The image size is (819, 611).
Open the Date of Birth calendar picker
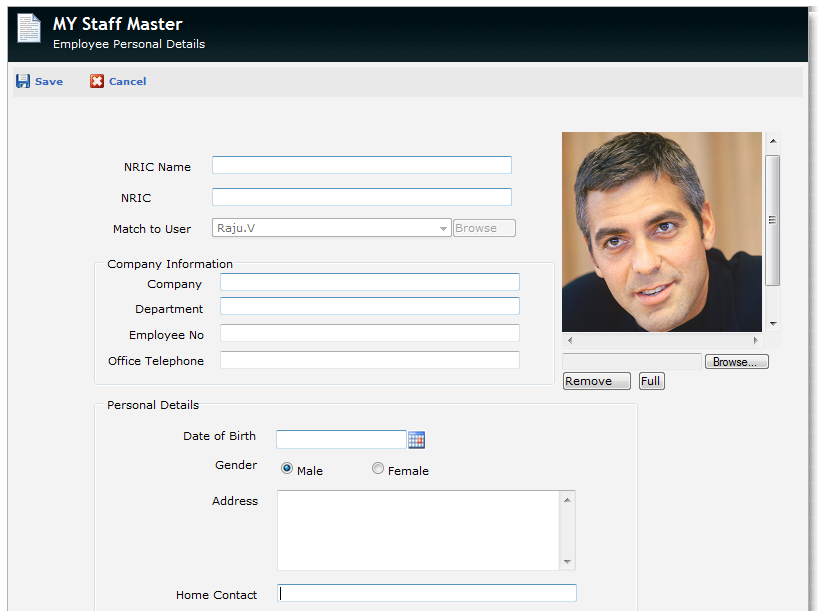click(x=416, y=440)
